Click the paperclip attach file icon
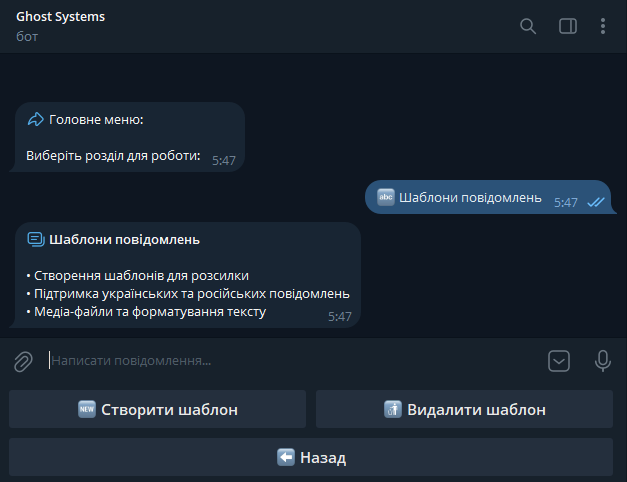Image resolution: width=627 pixels, height=482 pixels. (23, 361)
